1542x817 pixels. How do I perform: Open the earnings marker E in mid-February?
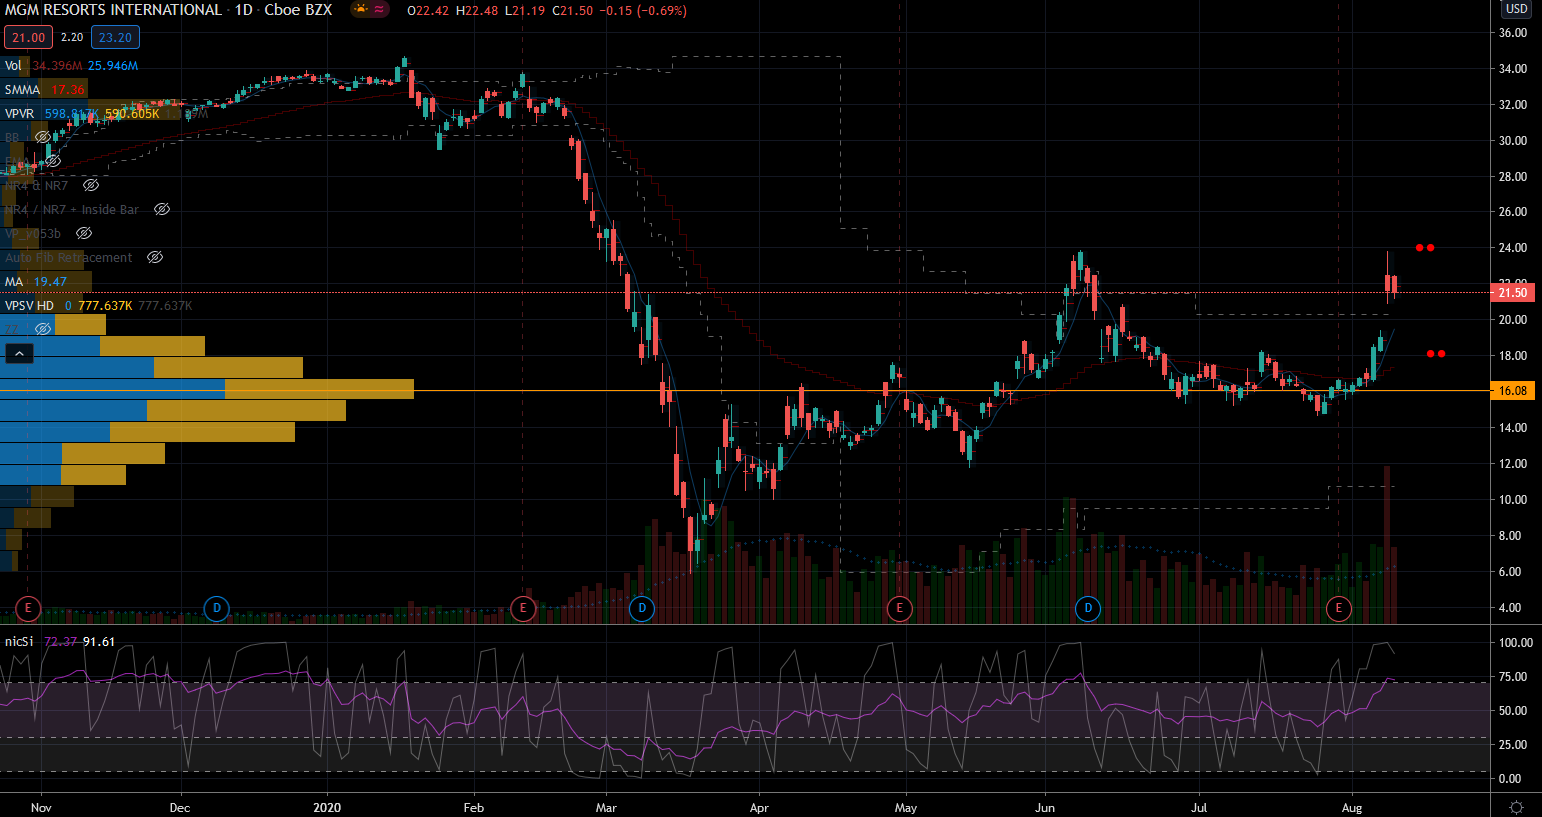523,608
